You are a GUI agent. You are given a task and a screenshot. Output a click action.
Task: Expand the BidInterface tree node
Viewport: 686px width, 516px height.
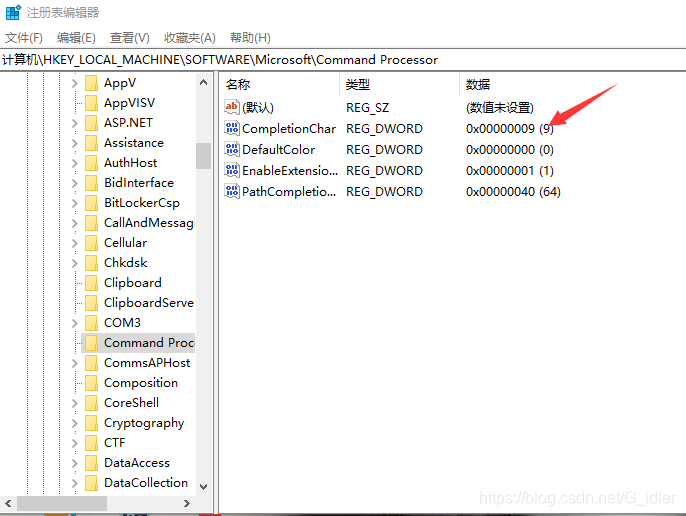(x=74, y=183)
